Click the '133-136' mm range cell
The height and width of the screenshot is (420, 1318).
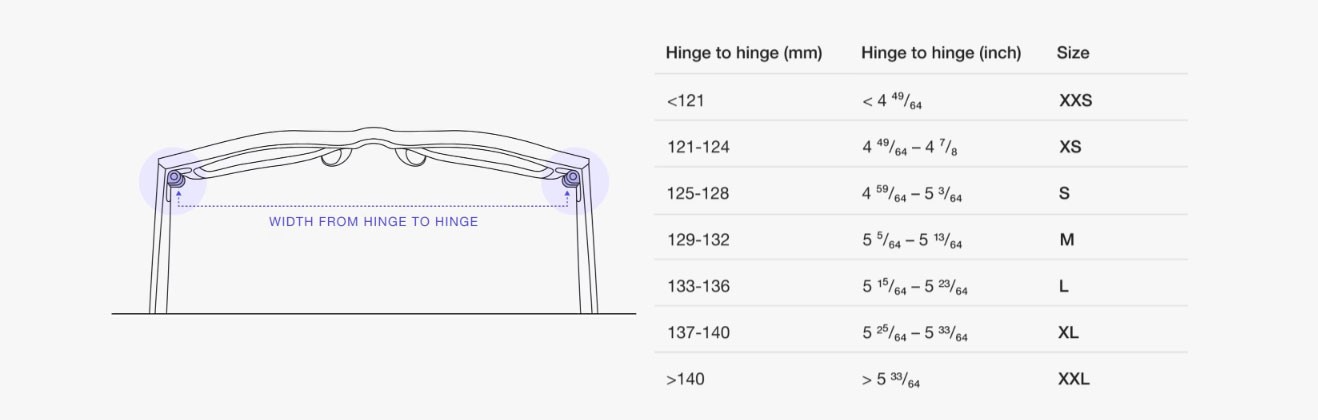[698, 286]
